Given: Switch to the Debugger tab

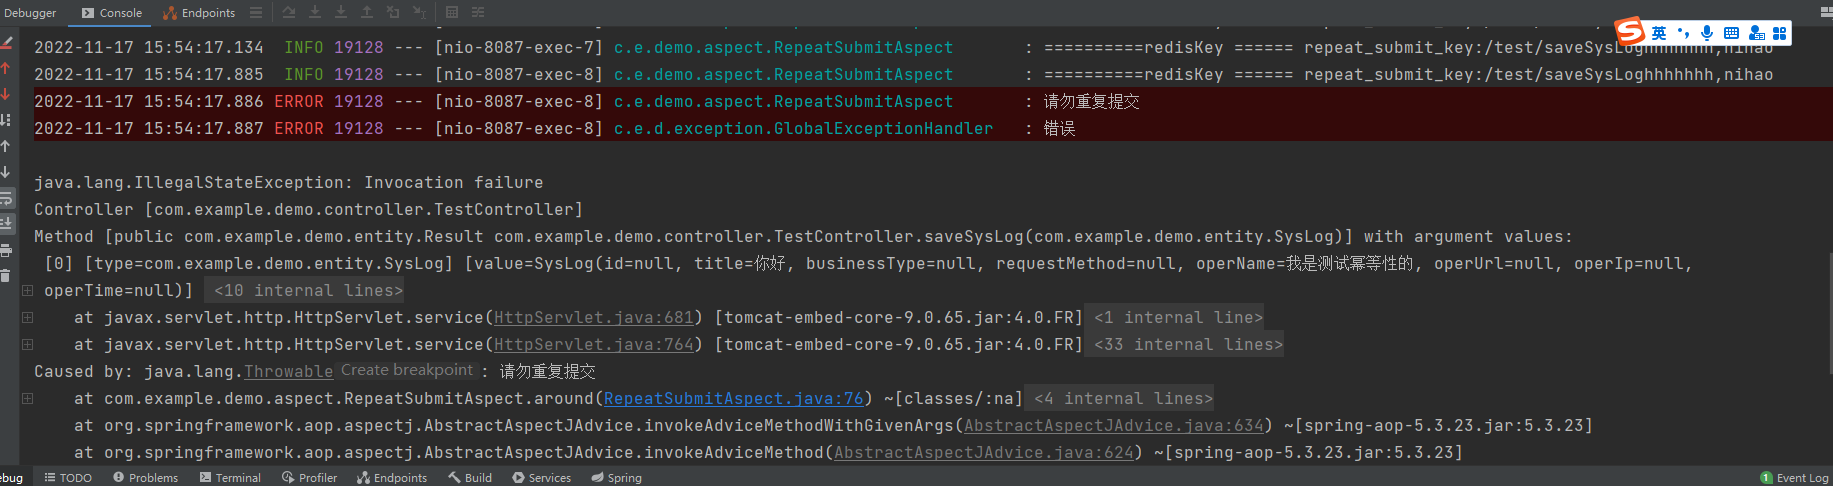Looking at the screenshot, I should point(30,13).
